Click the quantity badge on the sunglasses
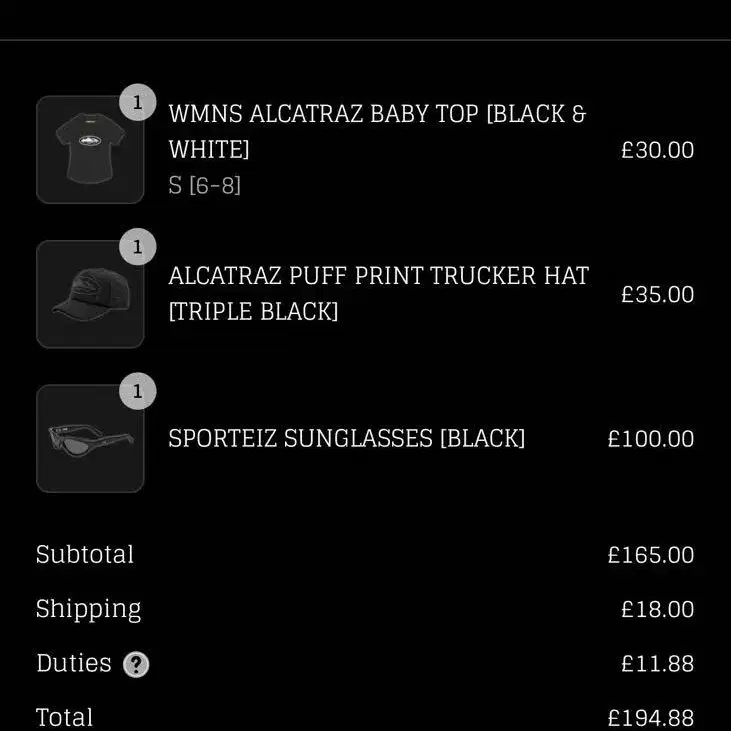The height and width of the screenshot is (731, 731). point(138,391)
